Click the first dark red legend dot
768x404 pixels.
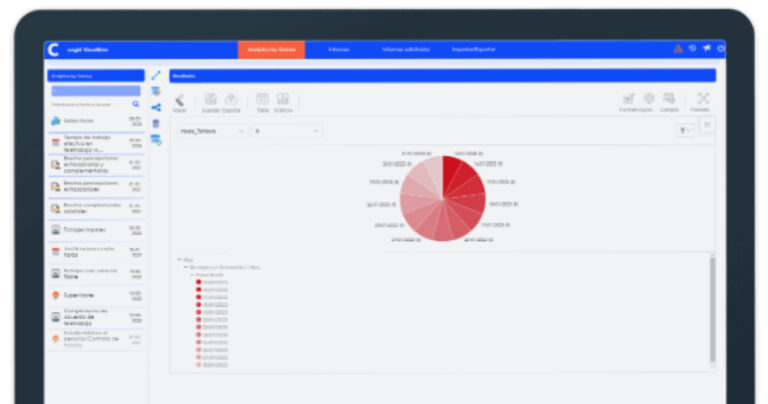coord(199,282)
